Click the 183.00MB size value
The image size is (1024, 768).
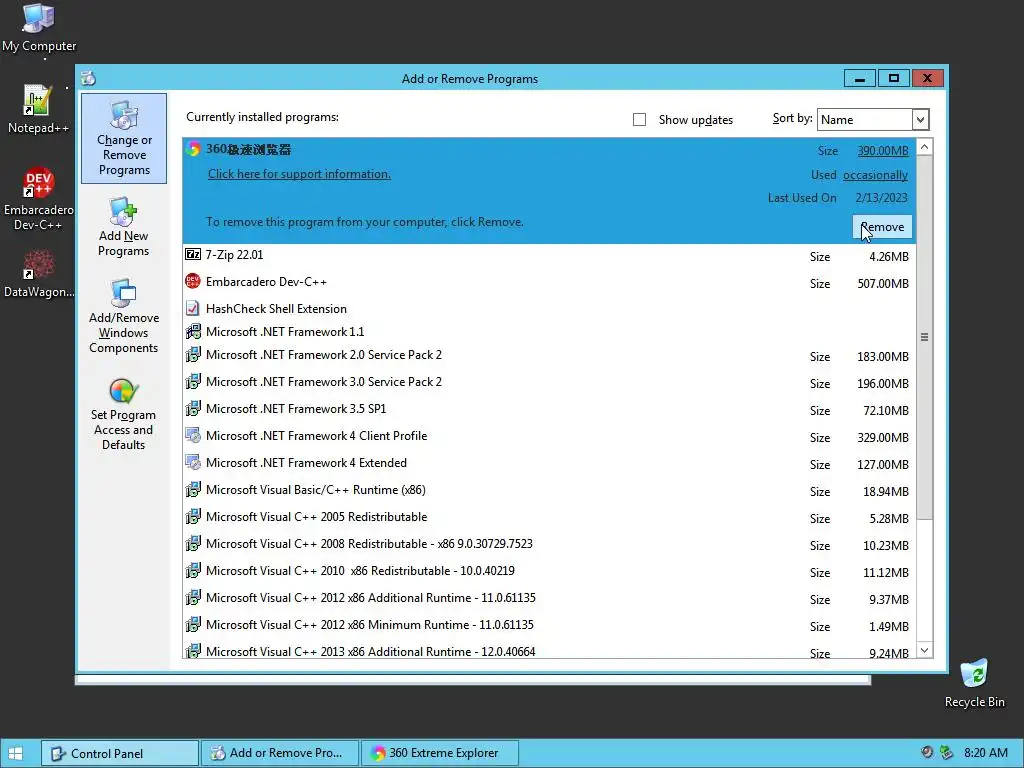tap(882, 357)
